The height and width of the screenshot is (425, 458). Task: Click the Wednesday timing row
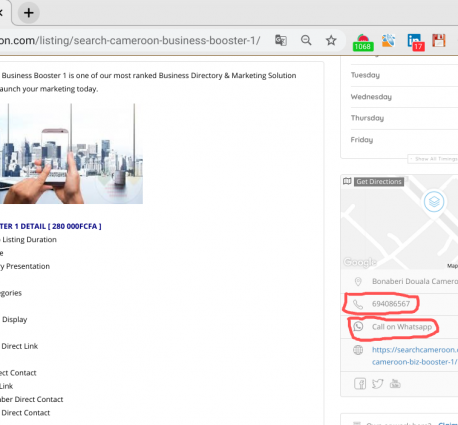pyautogui.click(x=404, y=97)
